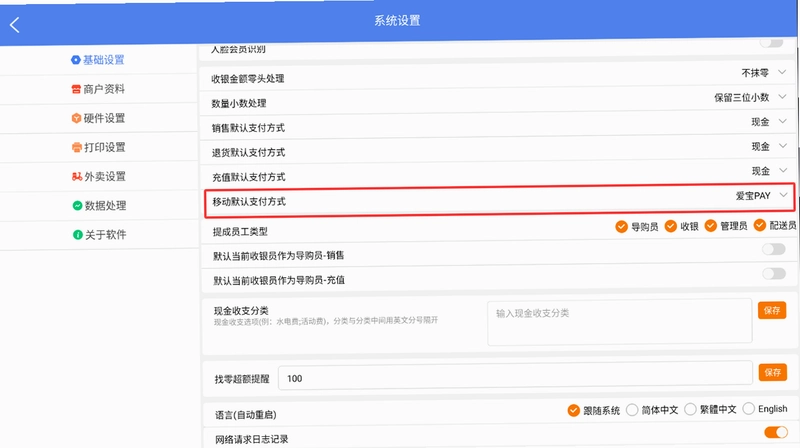The height and width of the screenshot is (448, 800).
Task: Go back with the top-left arrow
Action: 15,25
